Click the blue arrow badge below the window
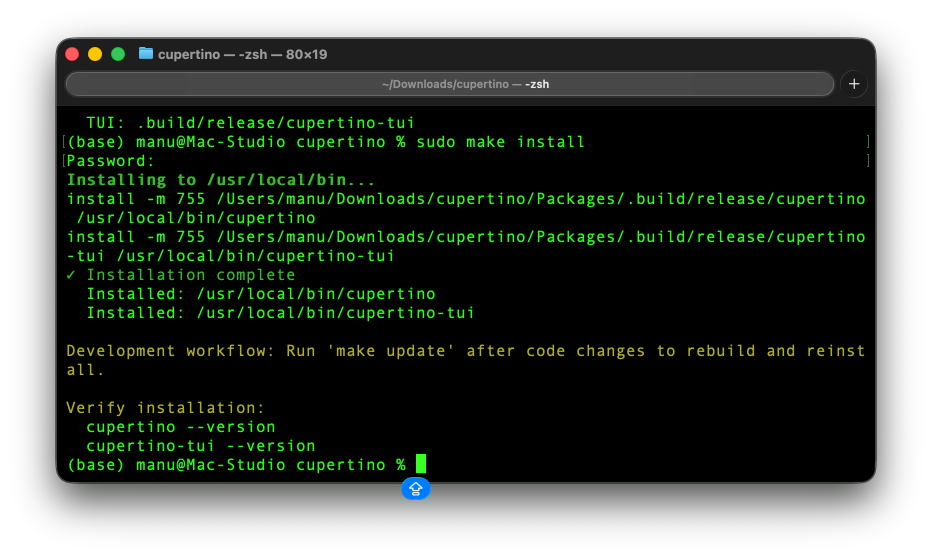 point(416,489)
